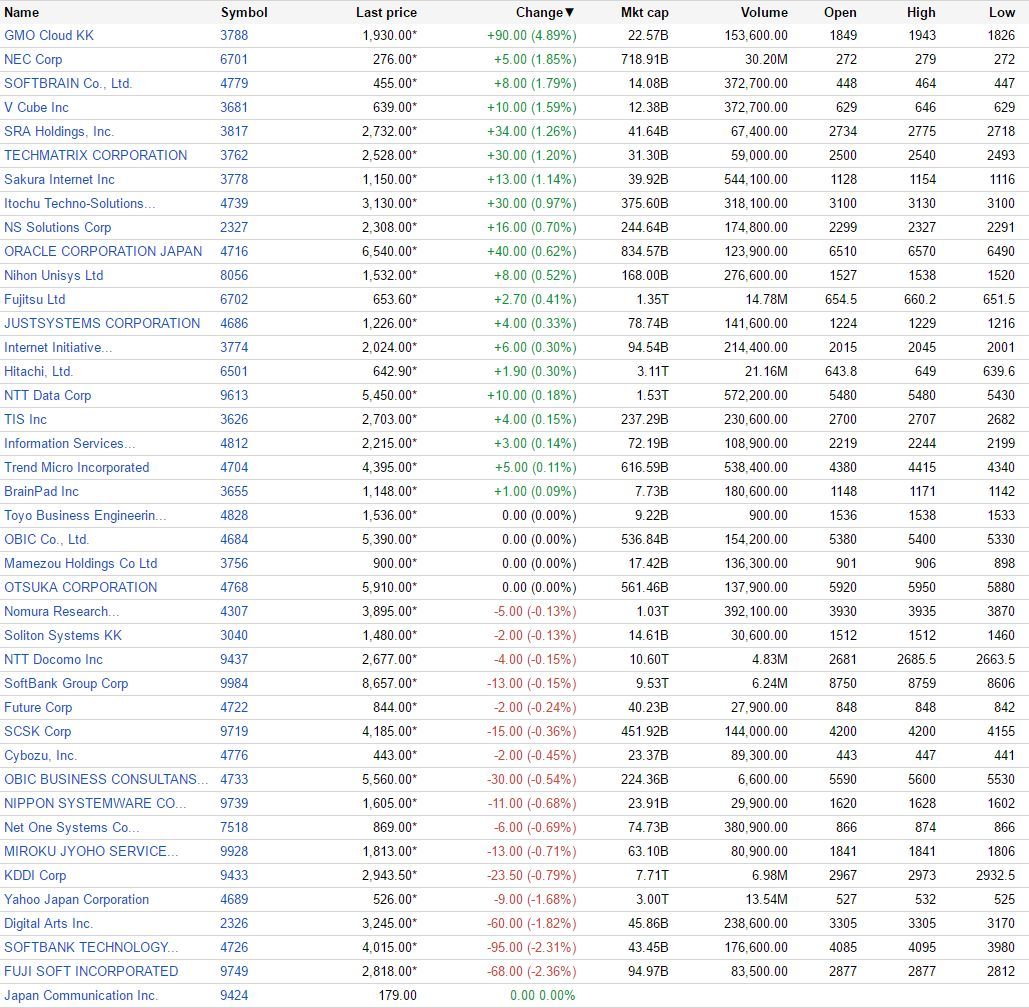Click ticker symbol 6701
1029x1008 pixels.
point(234,60)
